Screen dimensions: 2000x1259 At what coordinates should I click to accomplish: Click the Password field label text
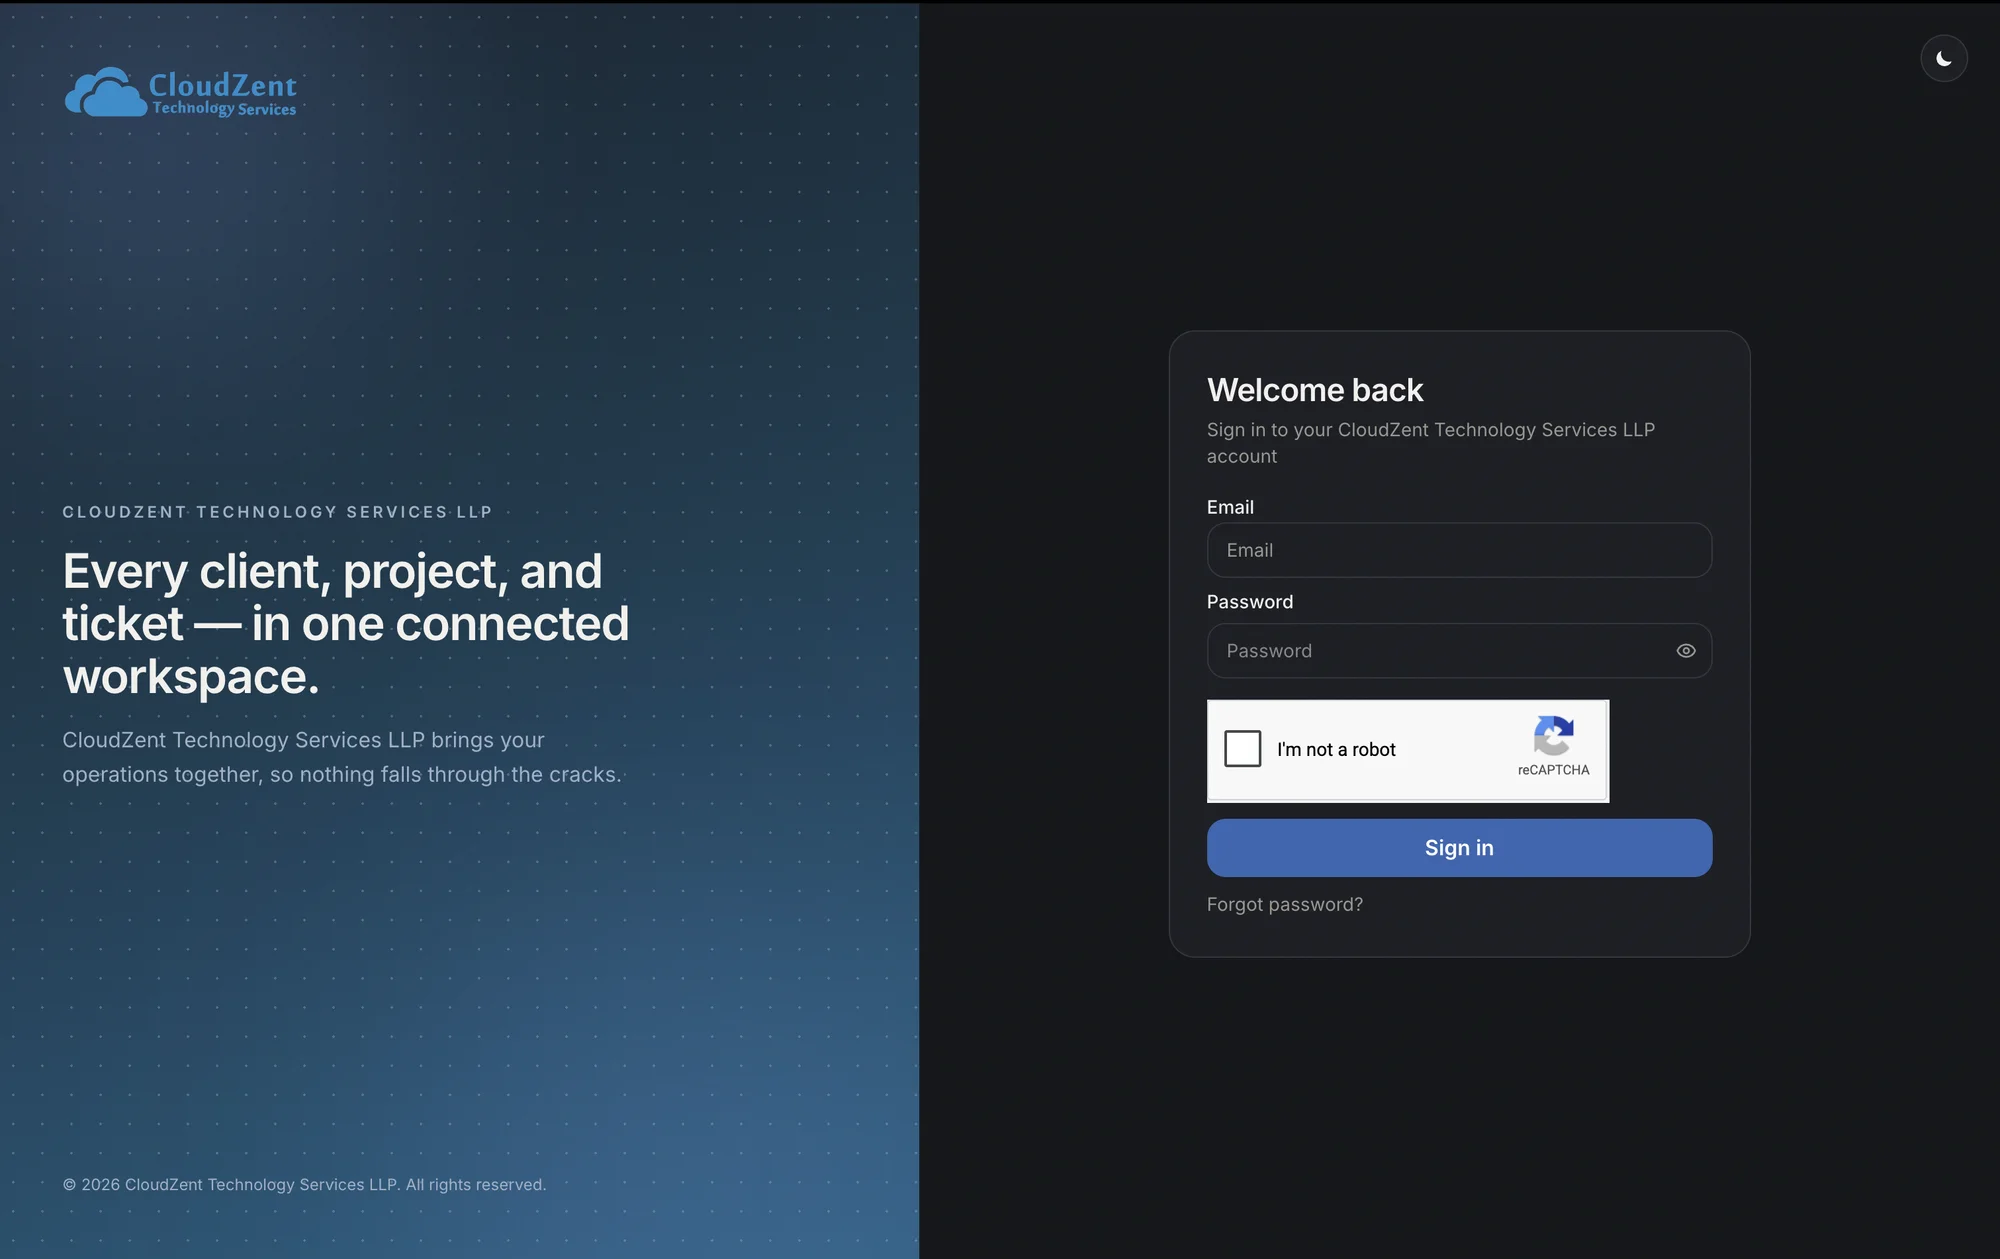click(1249, 602)
